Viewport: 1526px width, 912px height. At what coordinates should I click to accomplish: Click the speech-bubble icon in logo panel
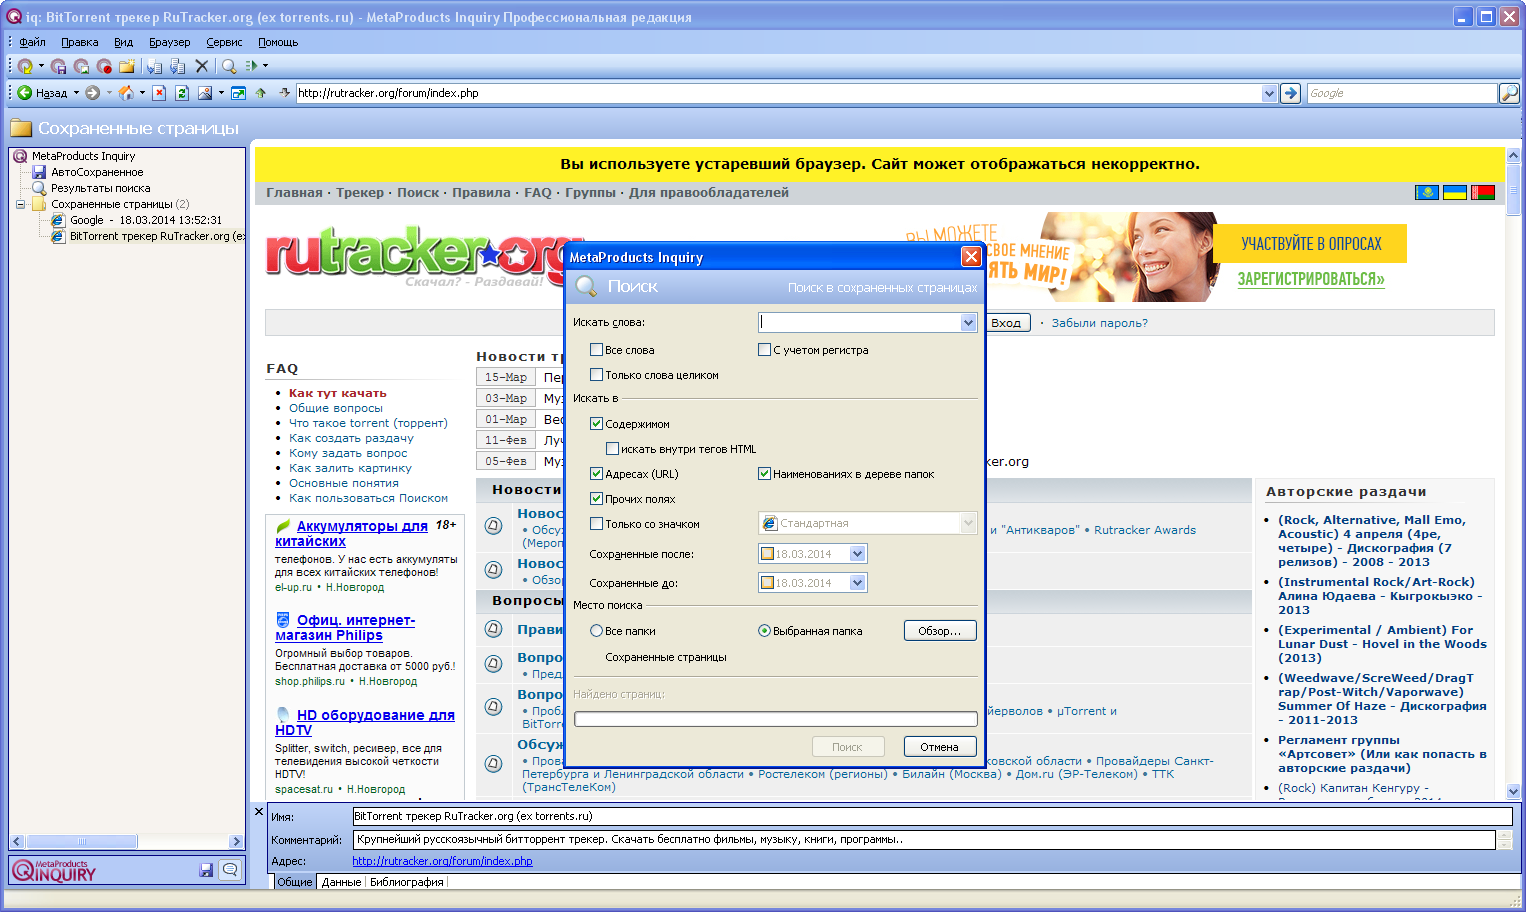[x=230, y=870]
